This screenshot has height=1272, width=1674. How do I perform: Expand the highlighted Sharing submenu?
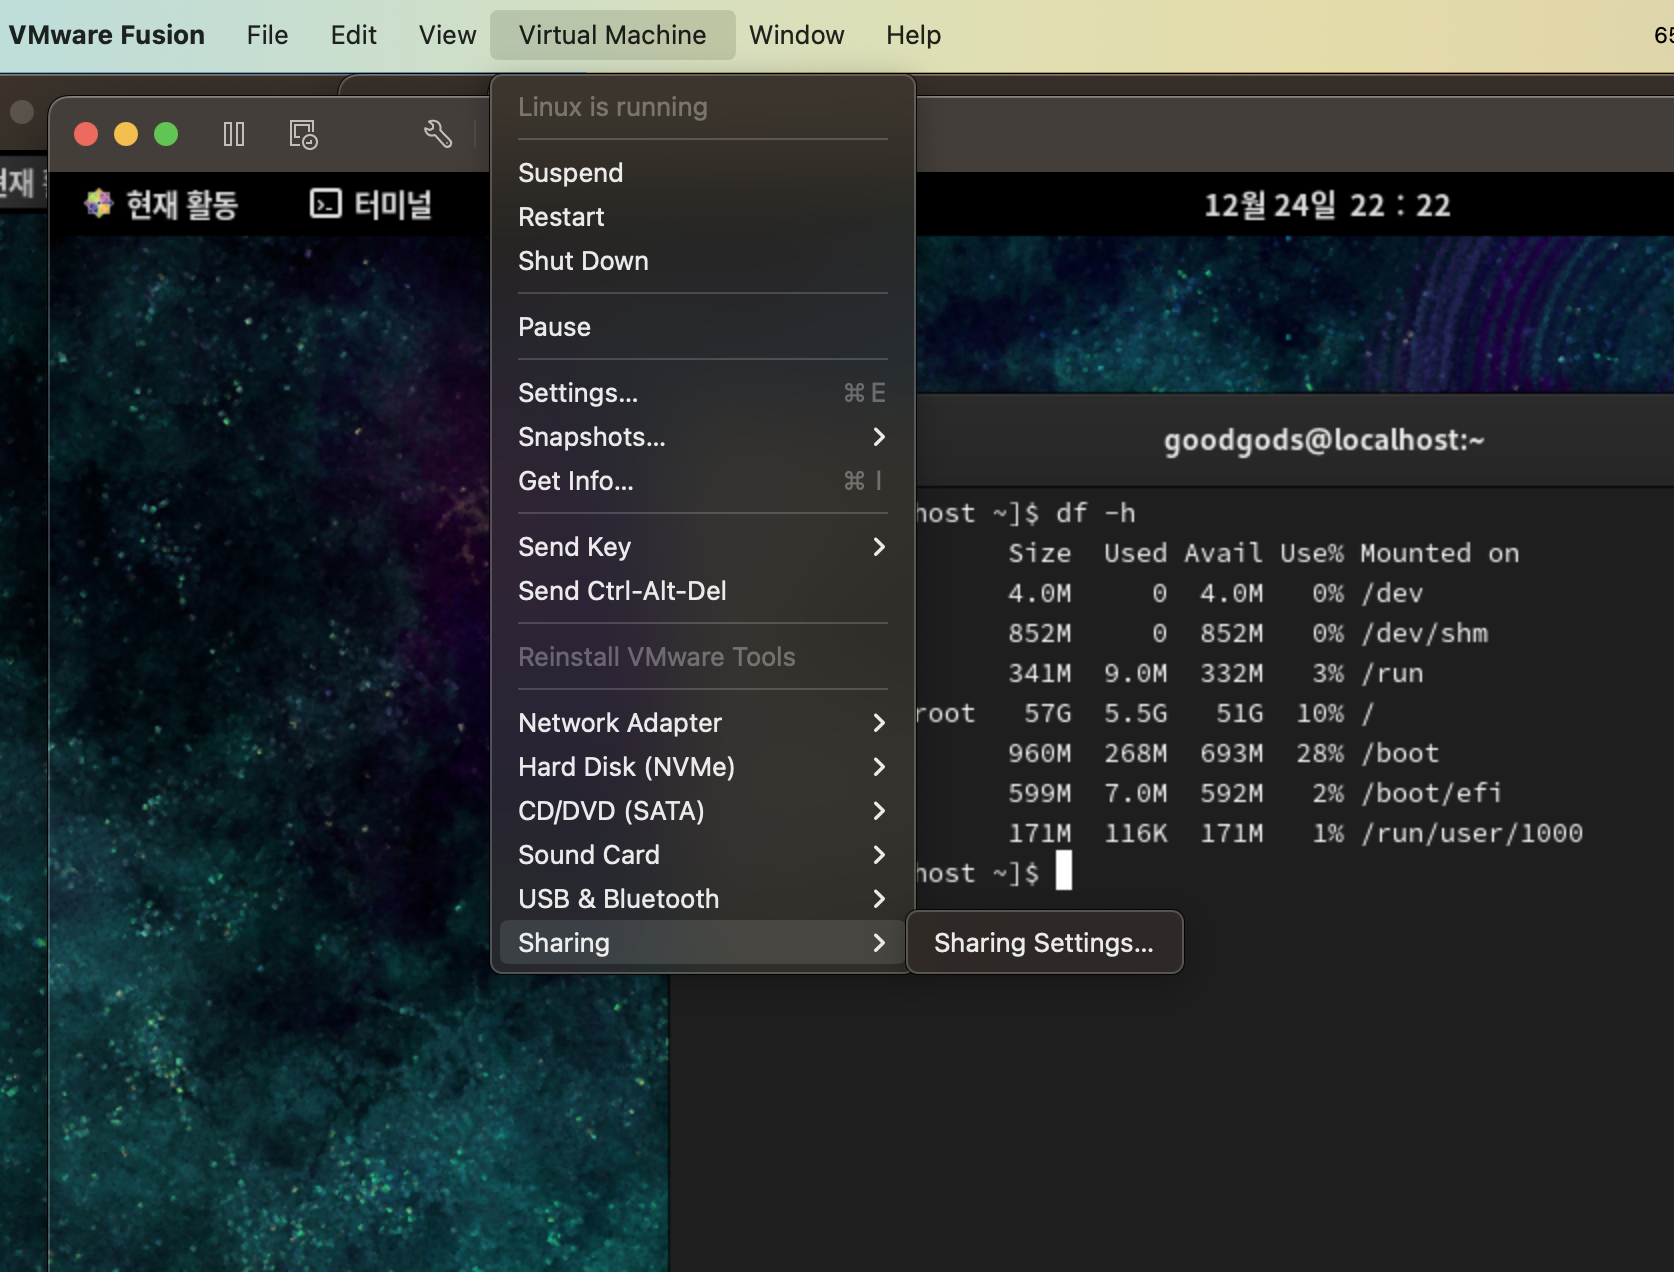703,943
